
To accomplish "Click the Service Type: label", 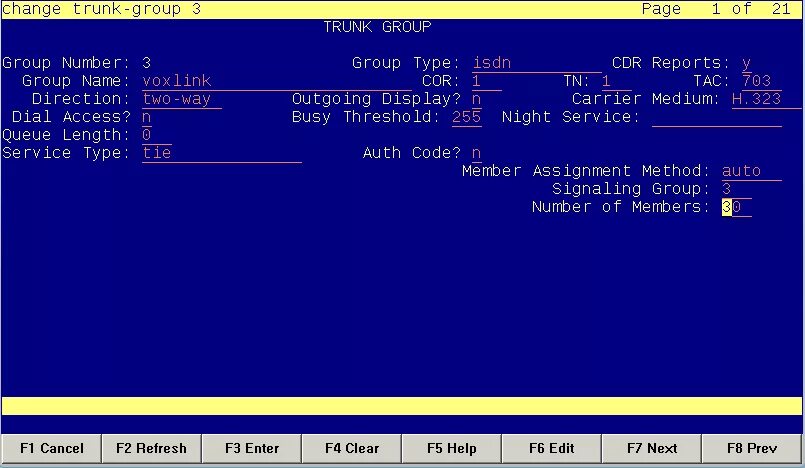I will tap(66, 153).
